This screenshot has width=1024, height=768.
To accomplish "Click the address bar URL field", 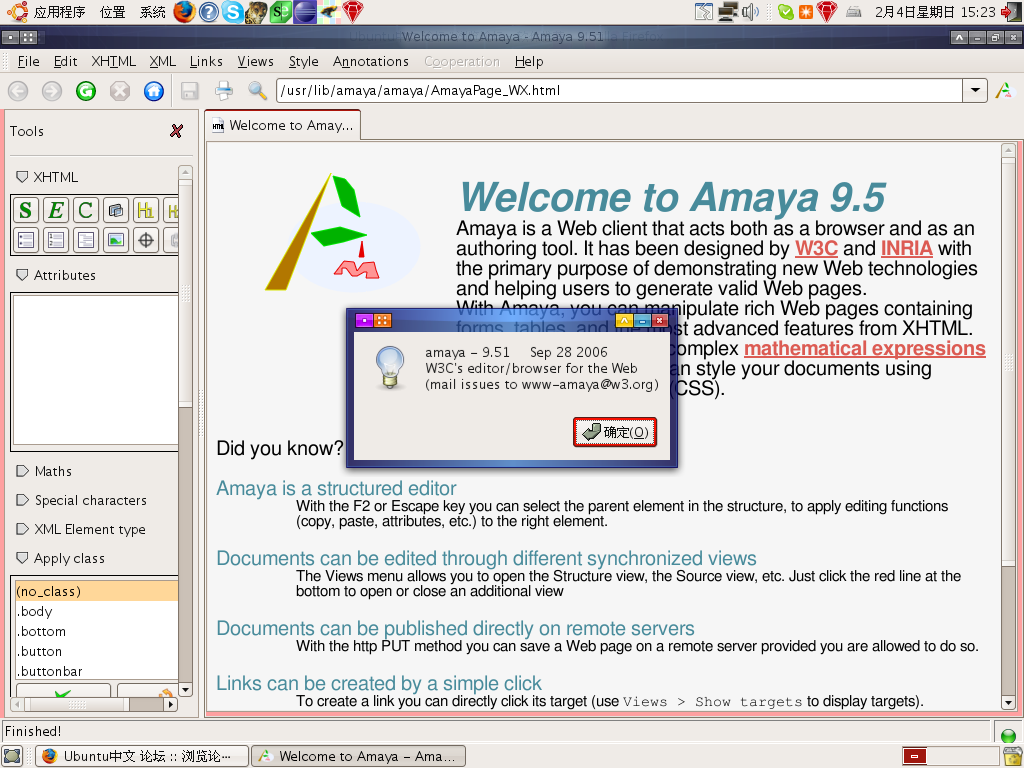I will point(619,91).
